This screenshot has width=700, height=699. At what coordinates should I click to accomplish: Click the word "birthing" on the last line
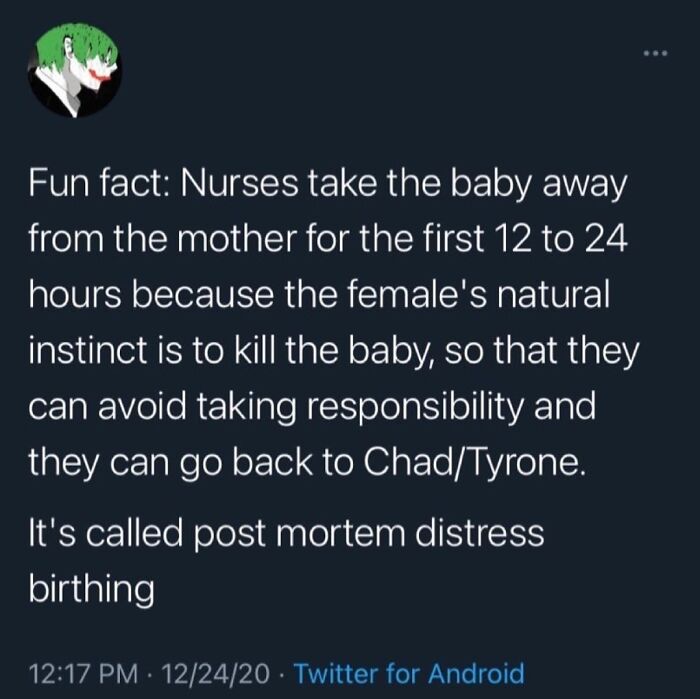point(92,590)
